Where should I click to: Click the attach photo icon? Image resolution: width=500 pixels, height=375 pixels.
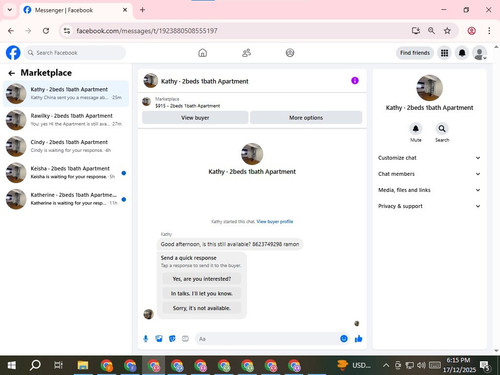coord(159,339)
